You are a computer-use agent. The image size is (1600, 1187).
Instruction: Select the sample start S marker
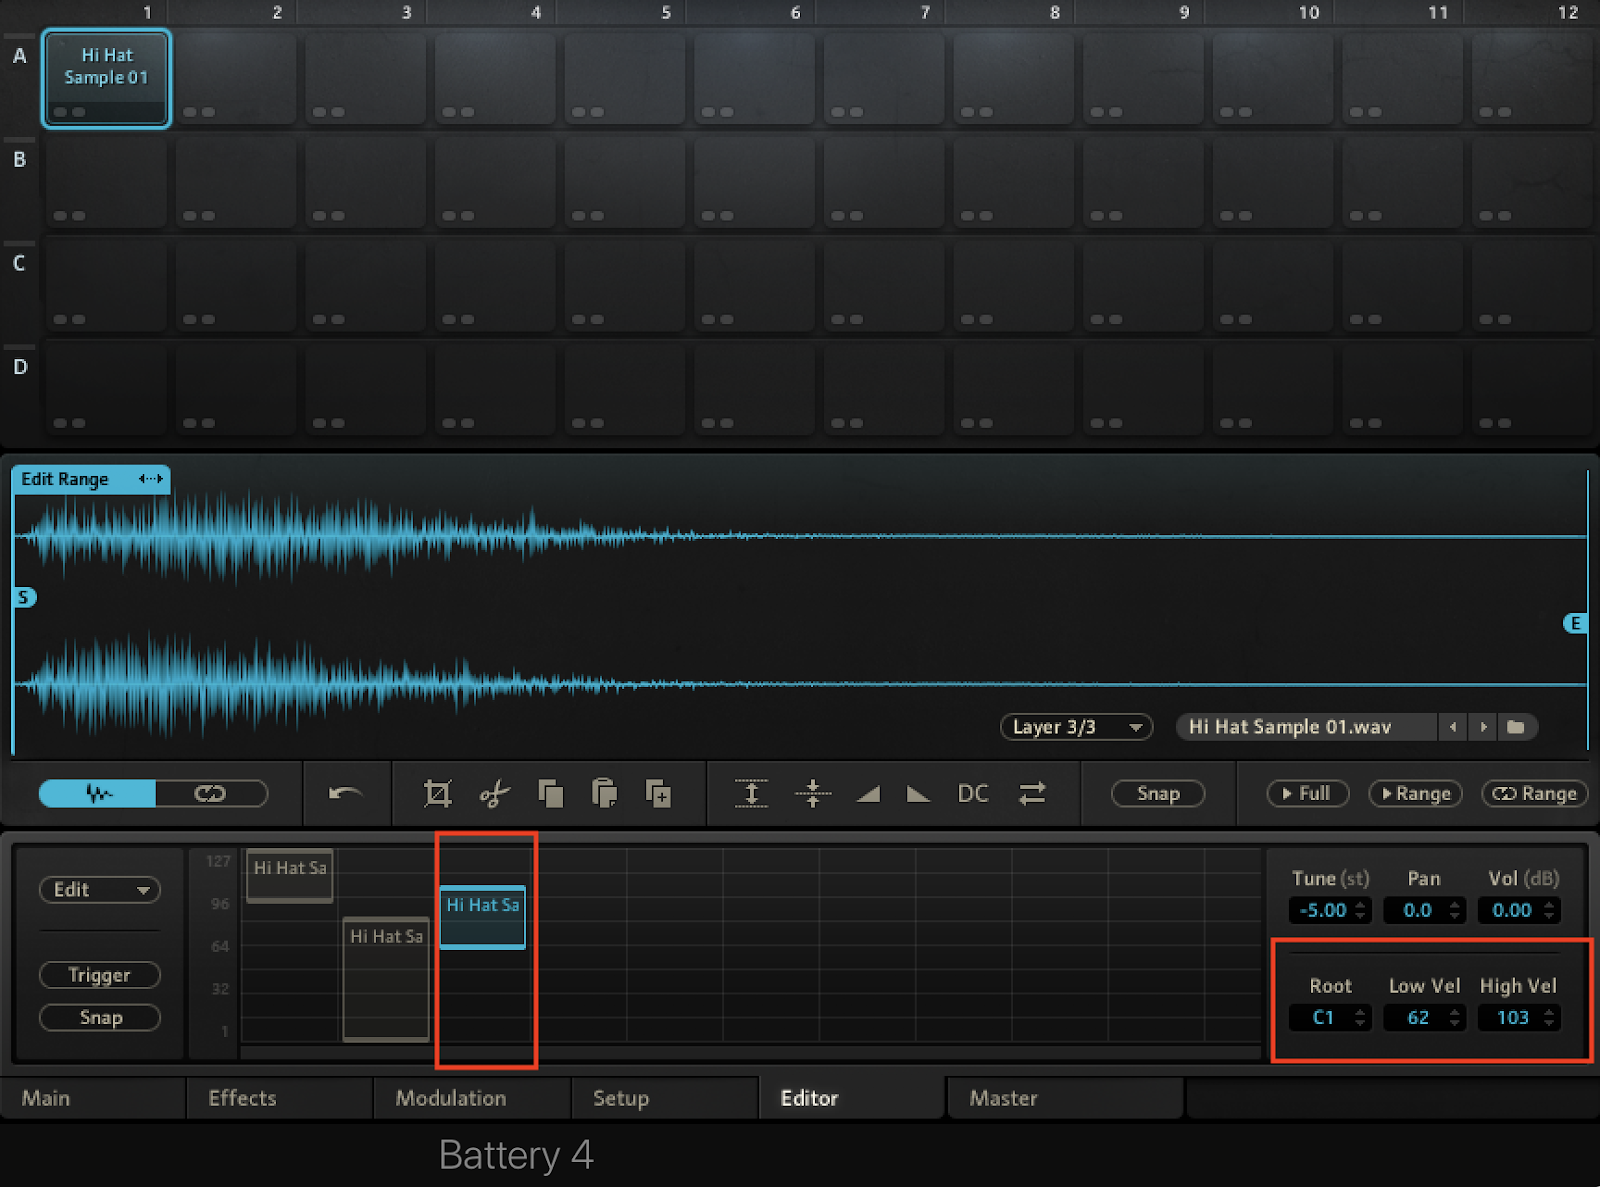[x=24, y=598]
